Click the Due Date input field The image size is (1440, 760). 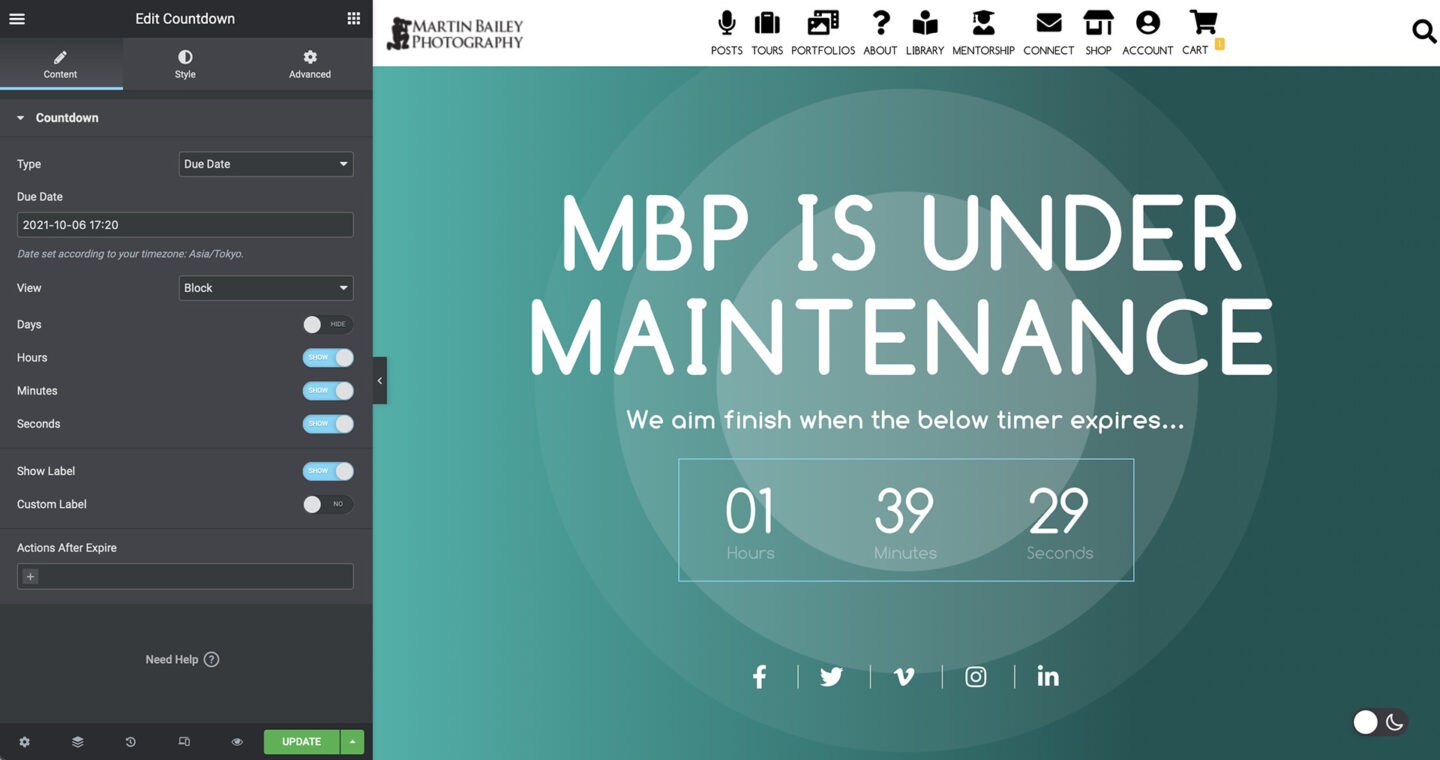185,225
